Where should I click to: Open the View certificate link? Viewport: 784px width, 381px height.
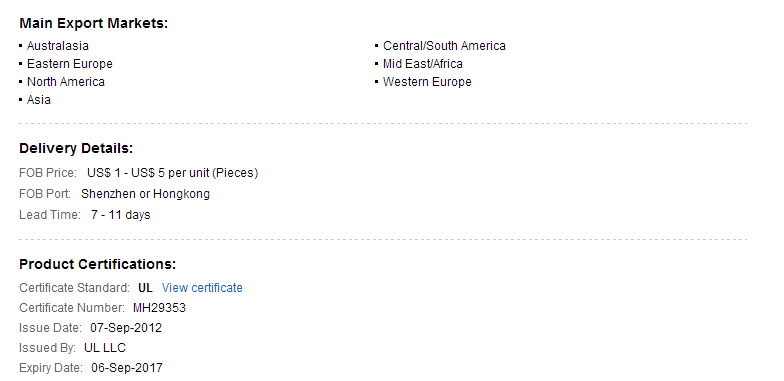click(202, 288)
